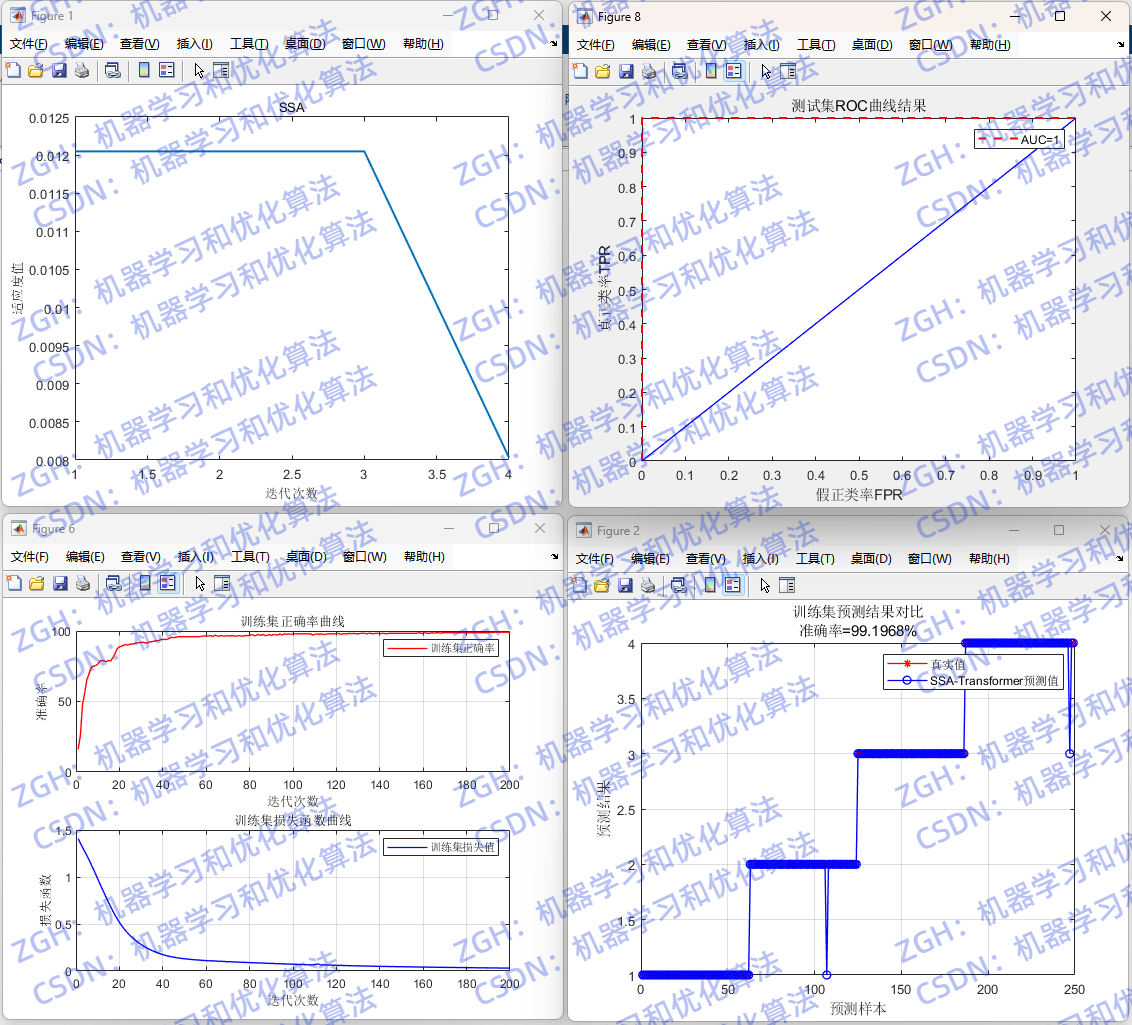Screen dimensions: 1132x1025
Task: Click dock arrow at Figure 1 menu bar end
Action: click(x=554, y=44)
